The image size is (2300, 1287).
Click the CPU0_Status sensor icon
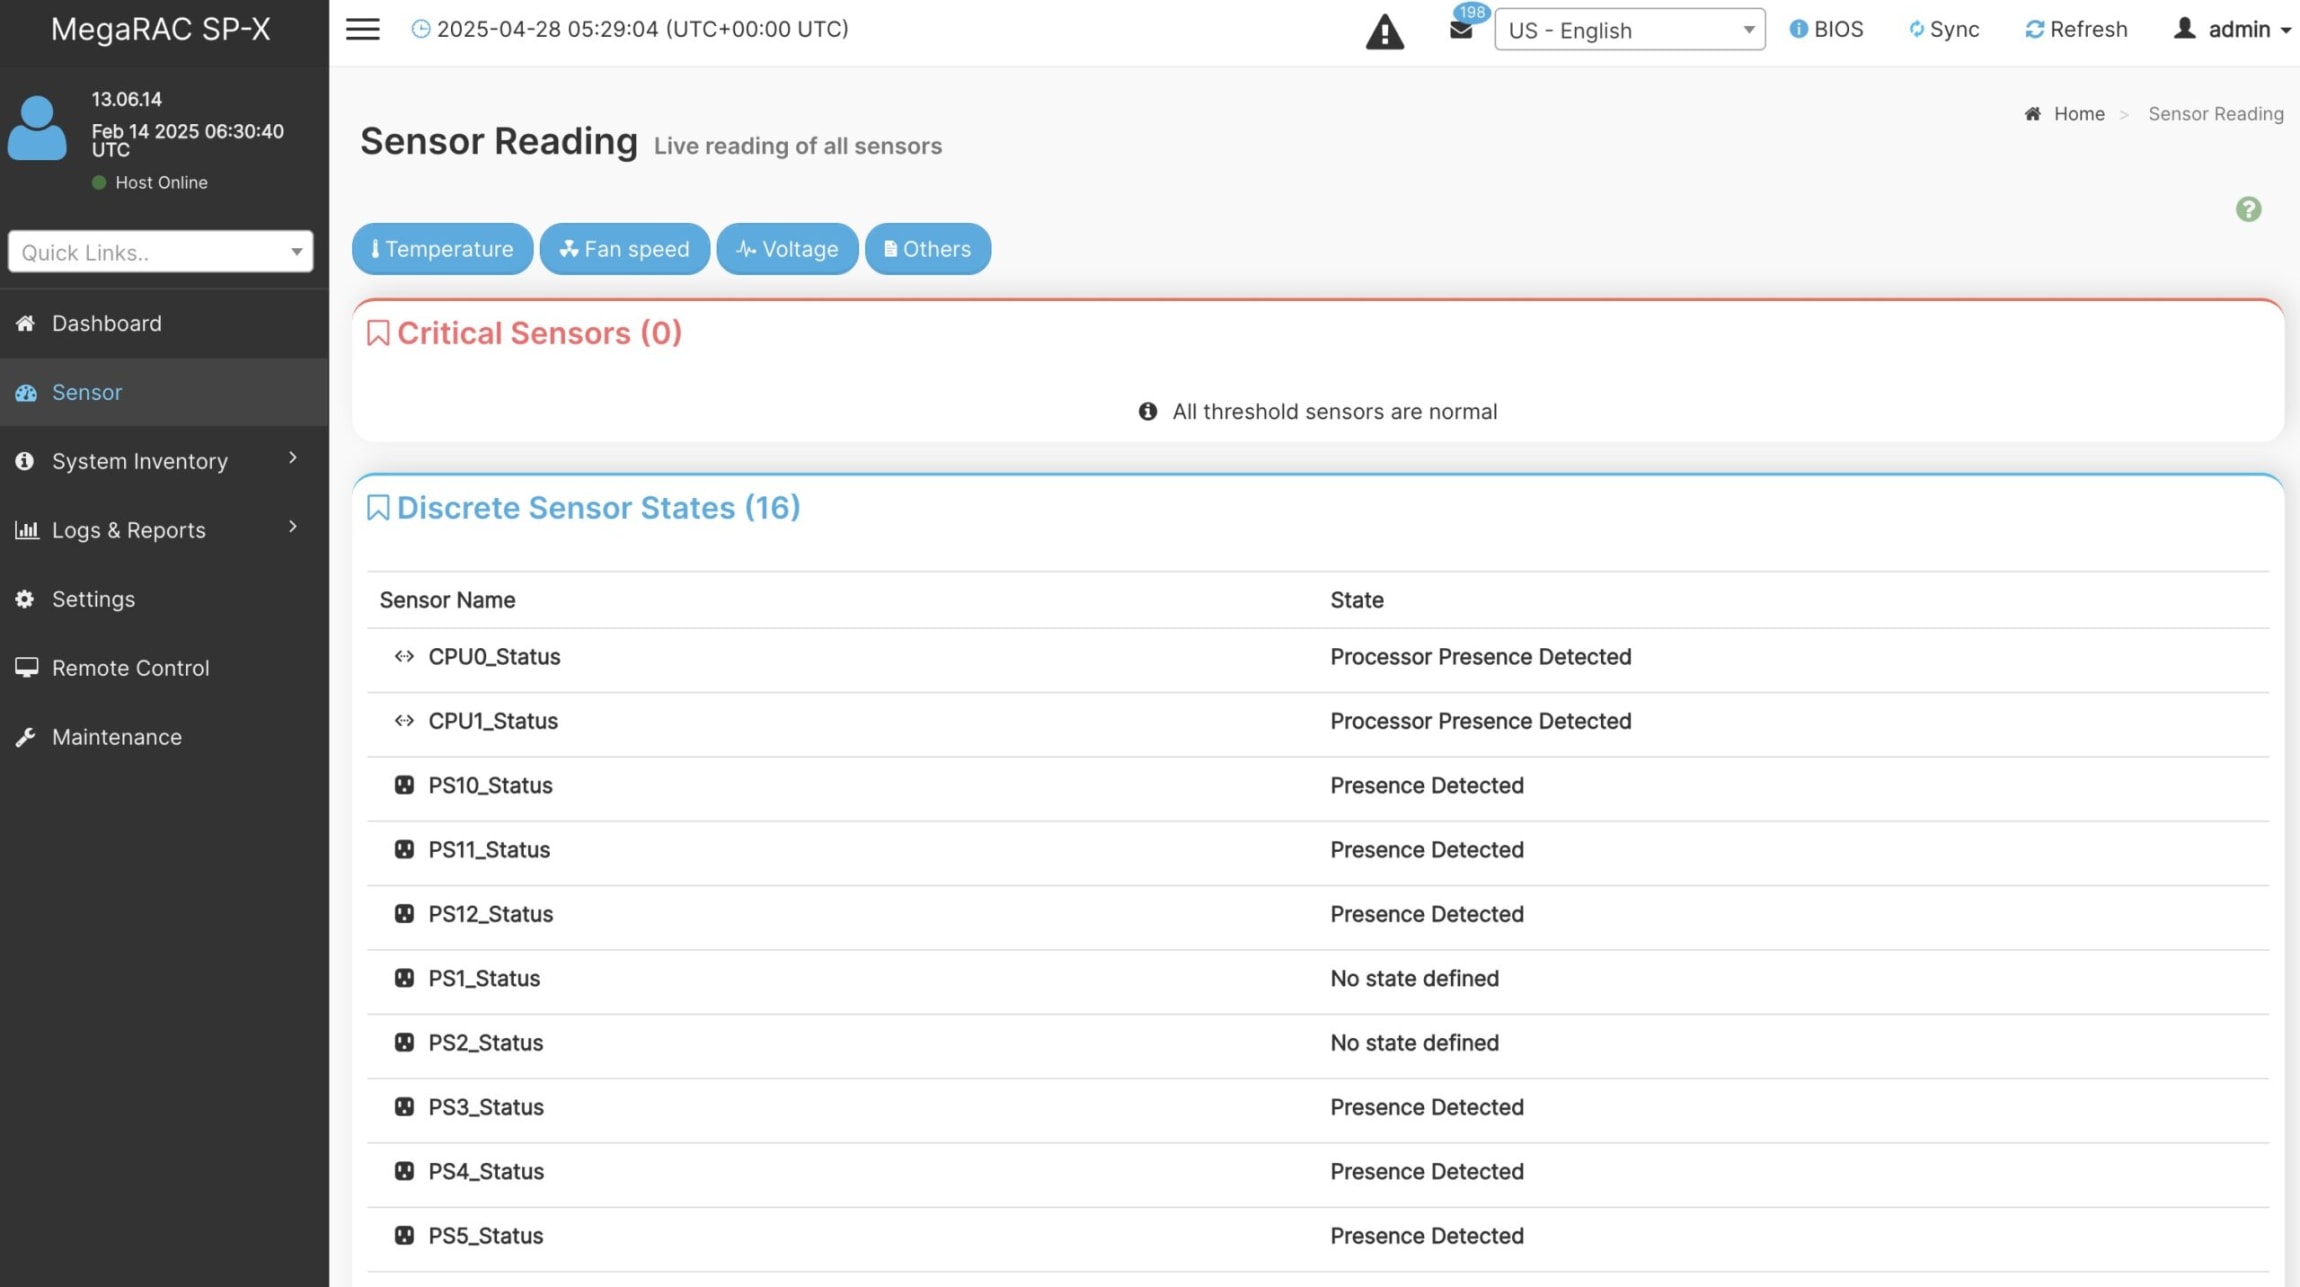click(x=404, y=657)
